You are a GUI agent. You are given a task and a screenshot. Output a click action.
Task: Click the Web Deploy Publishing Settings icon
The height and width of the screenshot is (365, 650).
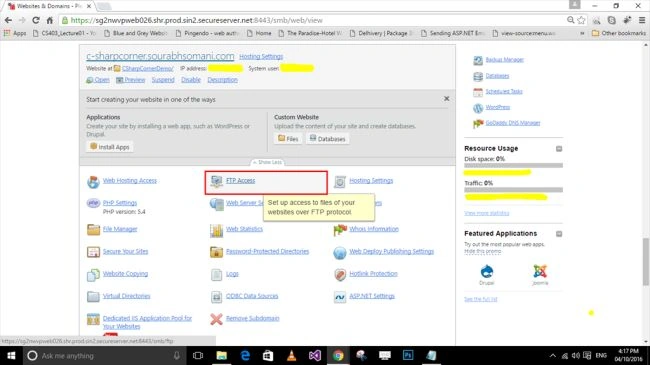click(x=340, y=252)
